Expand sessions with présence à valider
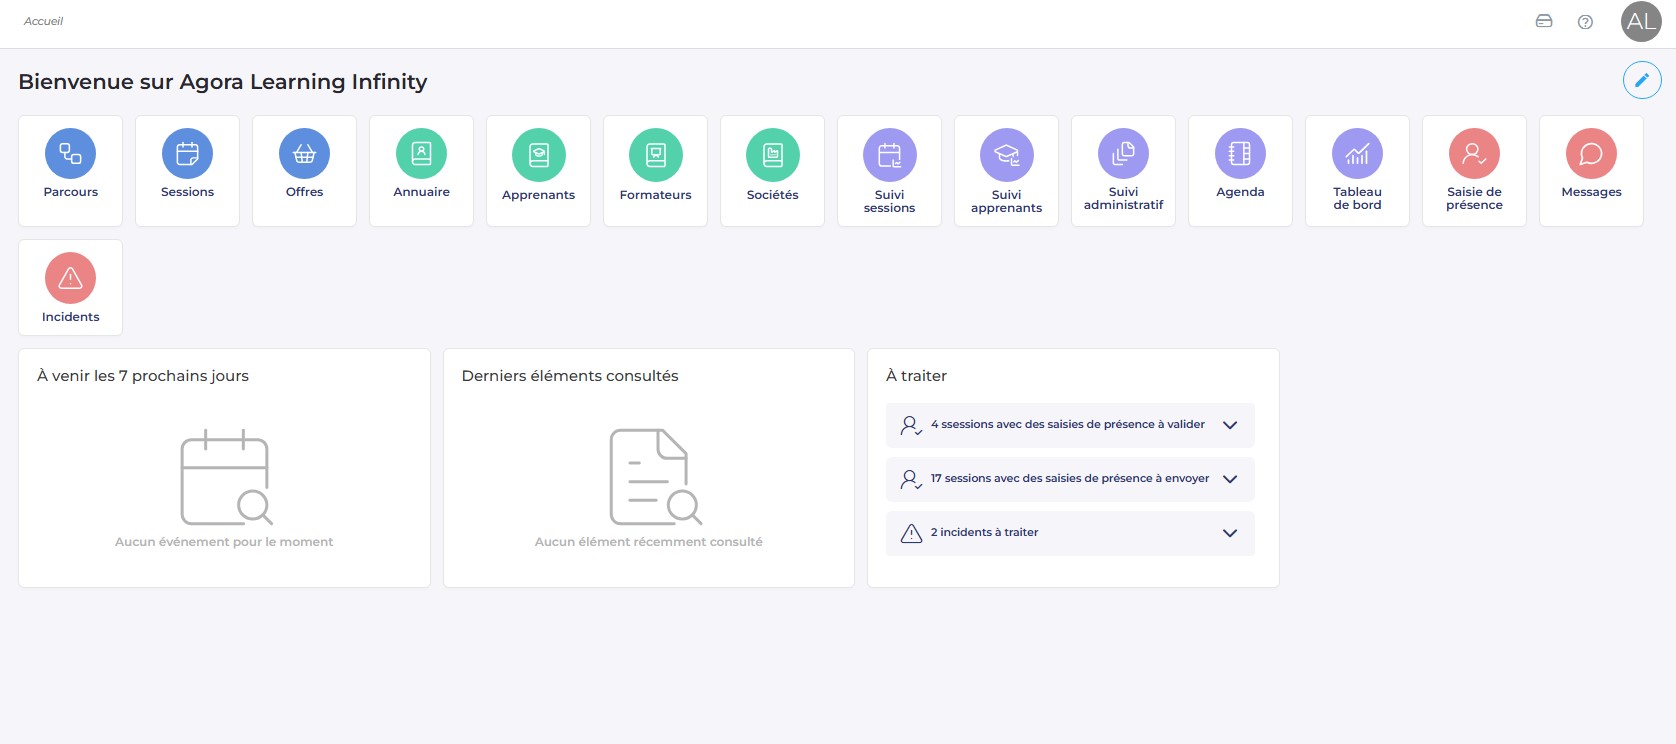This screenshot has width=1676, height=744. click(x=1230, y=425)
